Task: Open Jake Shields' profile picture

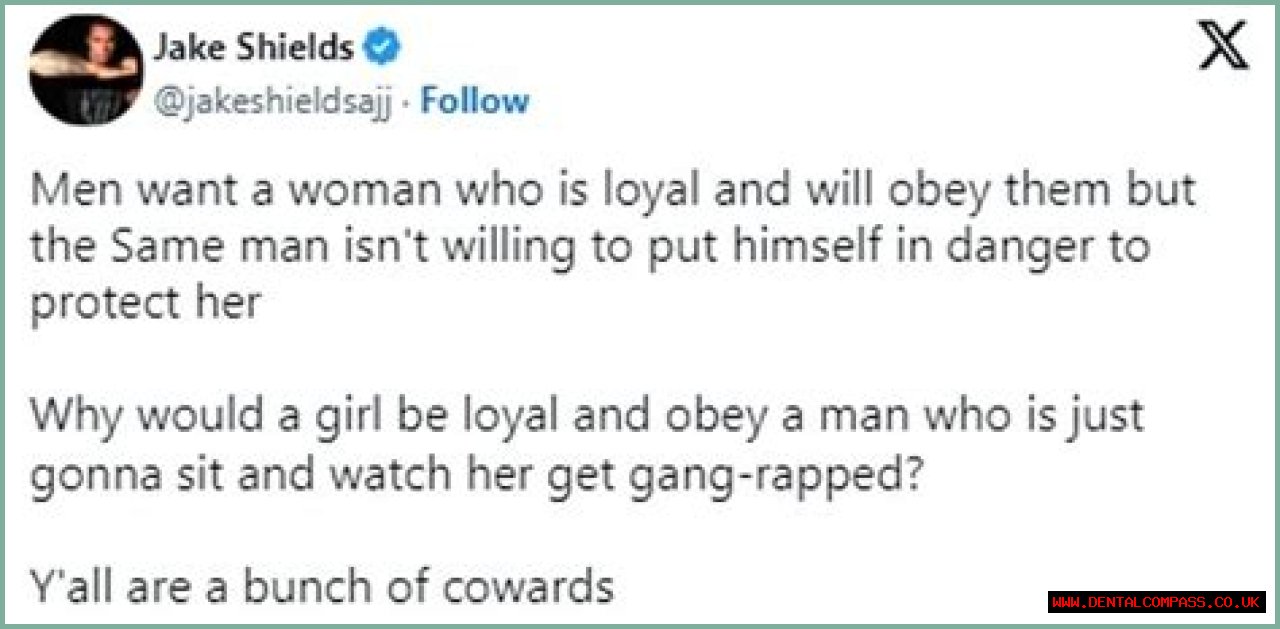Action: tap(86, 70)
